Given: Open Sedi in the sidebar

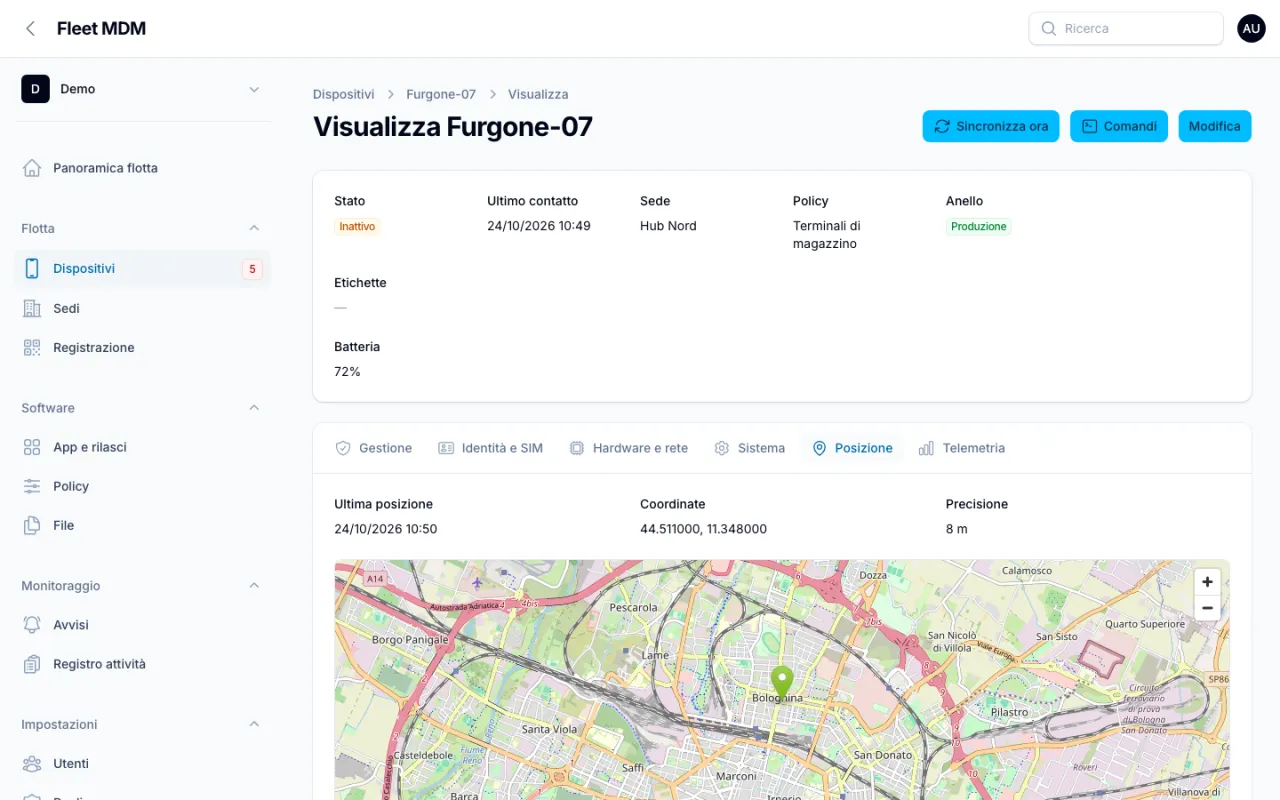Looking at the screenshot, I should tap(142, 309).
